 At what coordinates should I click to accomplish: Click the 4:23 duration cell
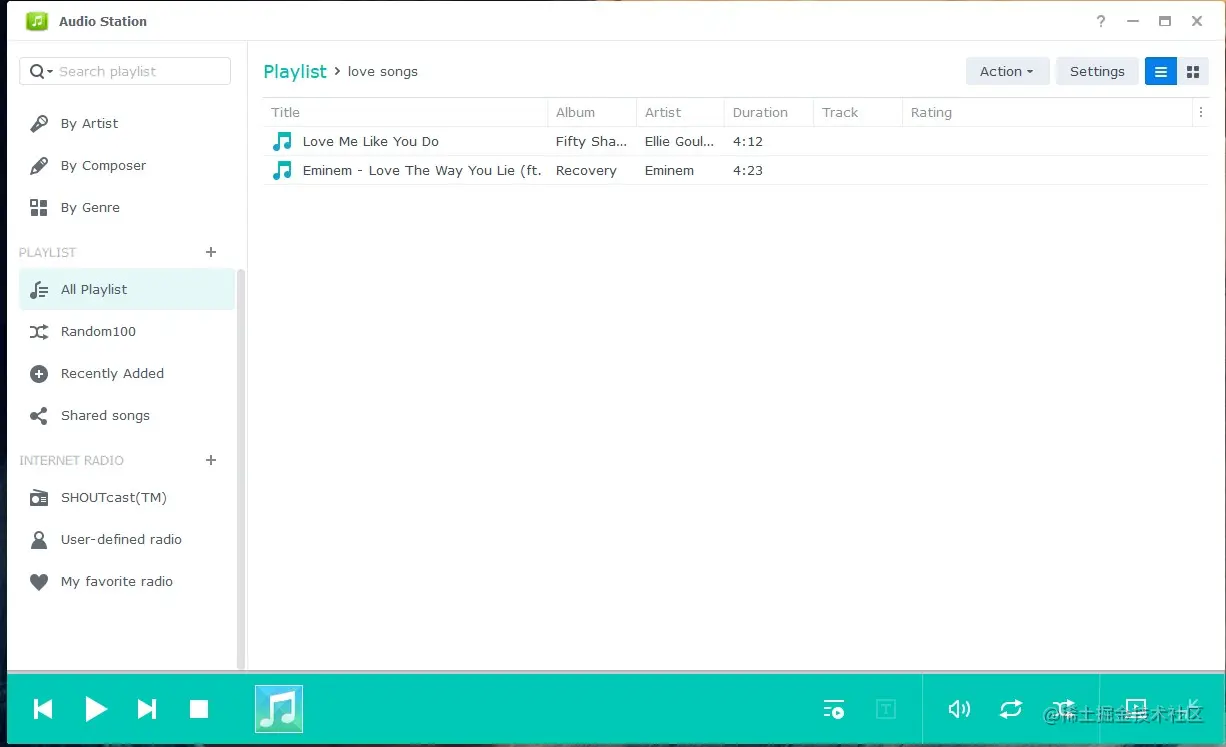pyautogui.click(x=747, y=170)
